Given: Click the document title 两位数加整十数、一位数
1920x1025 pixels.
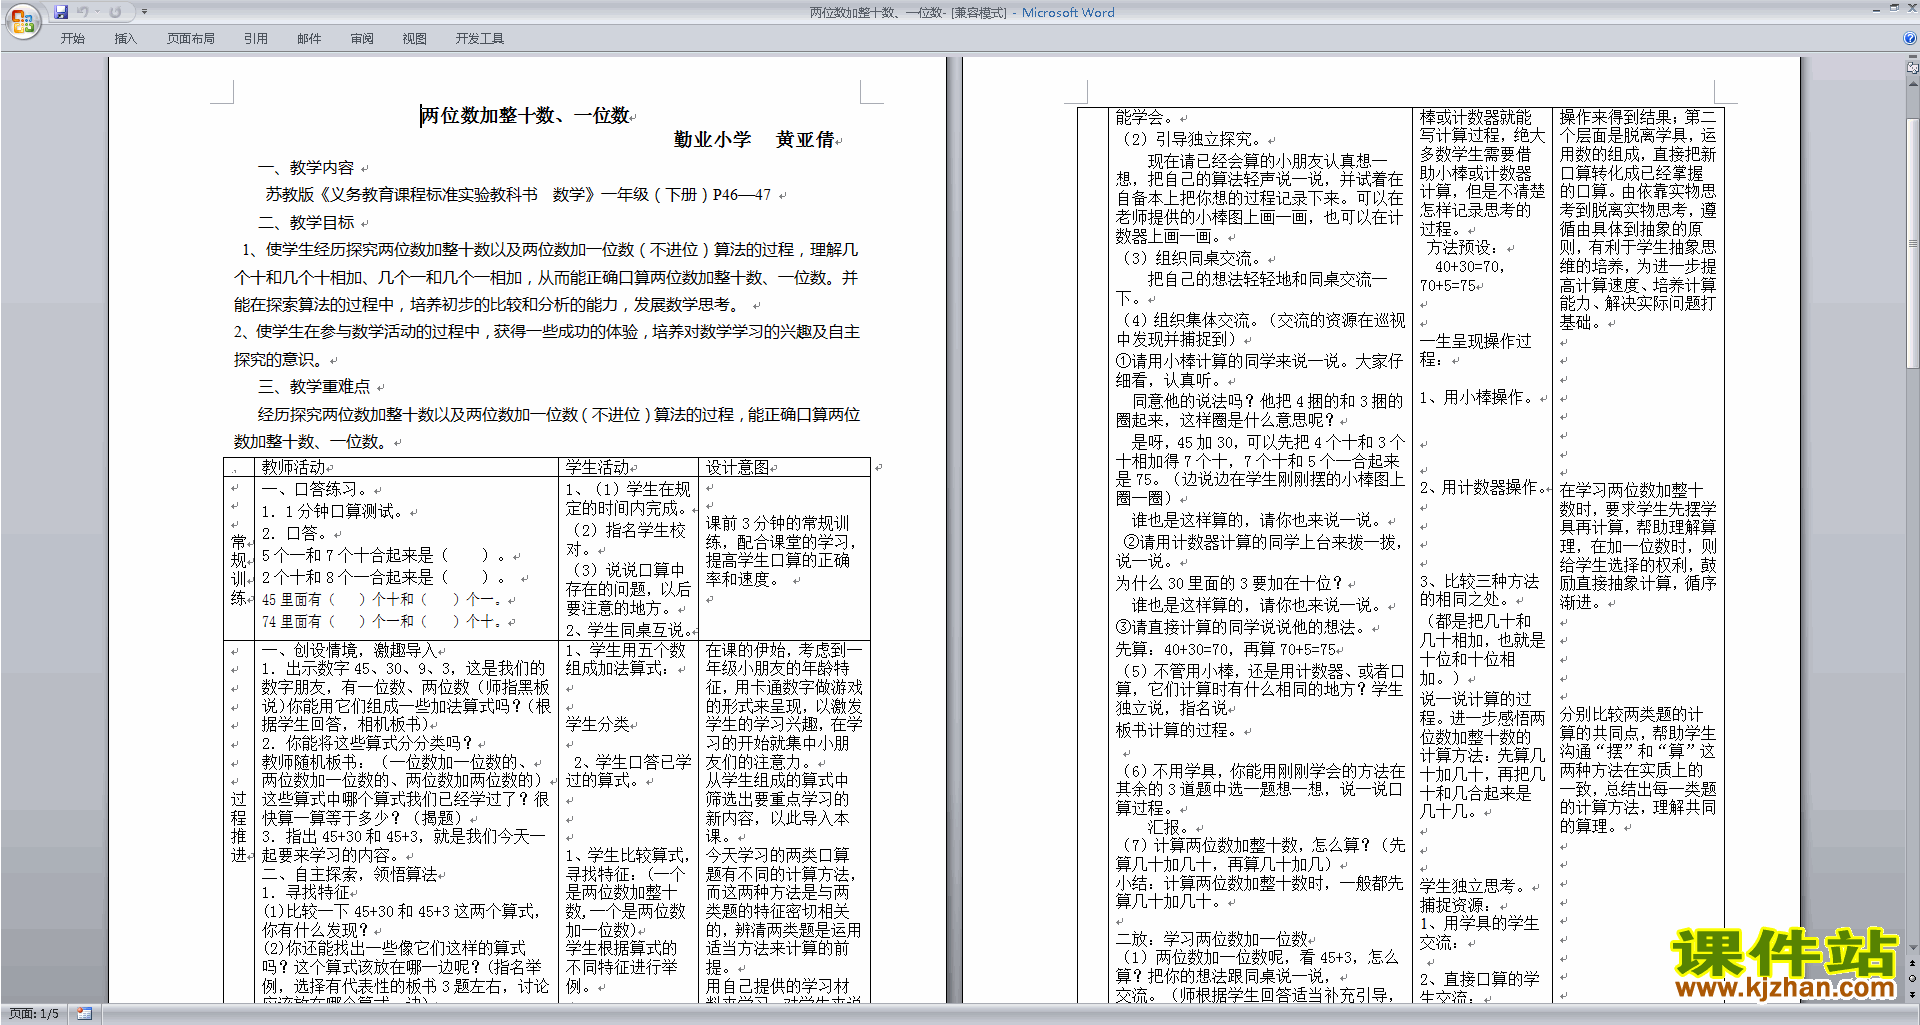Looking at the screenshot, I should tap(526, 116).
